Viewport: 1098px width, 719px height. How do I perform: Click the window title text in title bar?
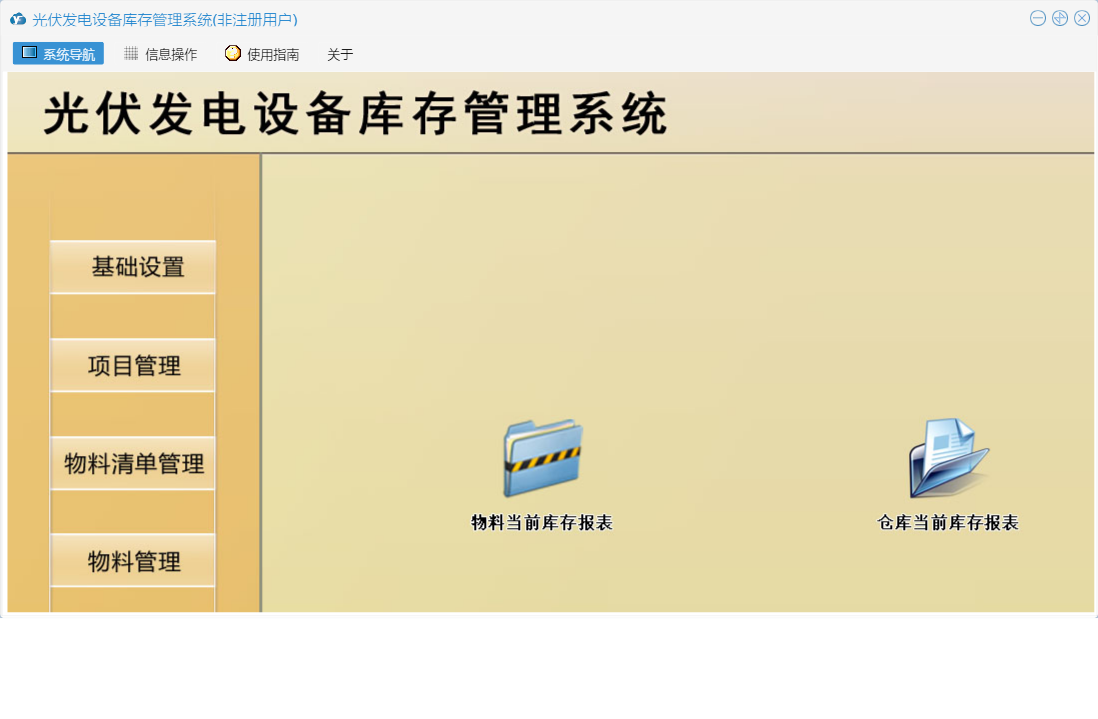tap(165, 19)
